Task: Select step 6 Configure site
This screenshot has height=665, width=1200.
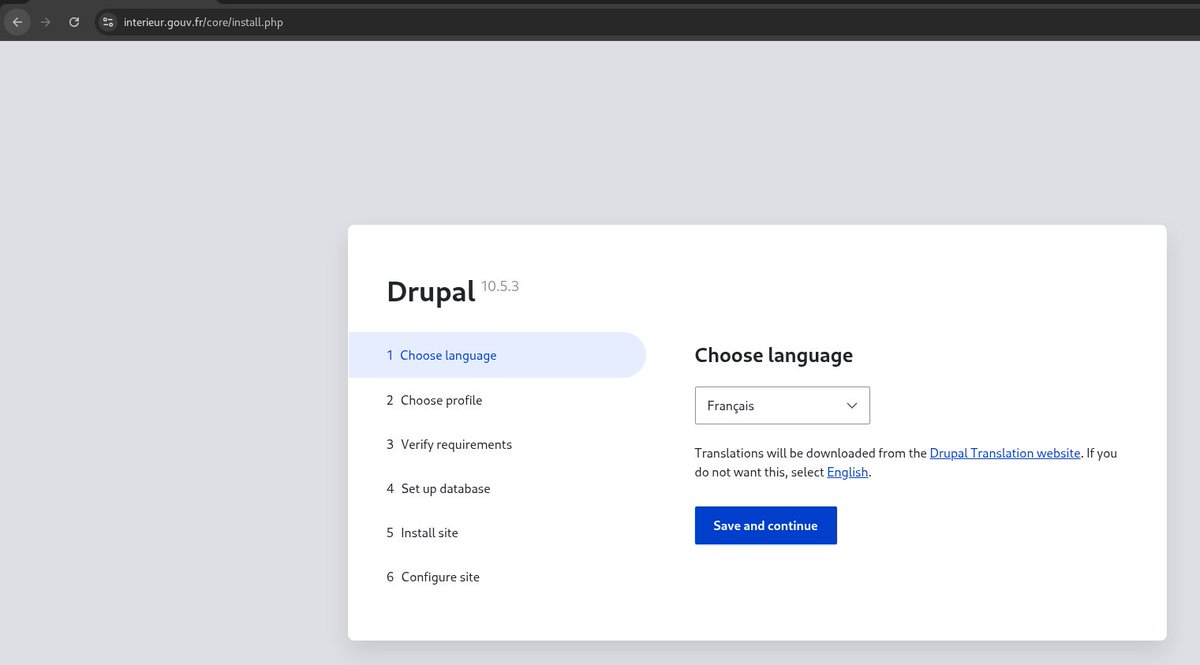Action: point(433,577)
